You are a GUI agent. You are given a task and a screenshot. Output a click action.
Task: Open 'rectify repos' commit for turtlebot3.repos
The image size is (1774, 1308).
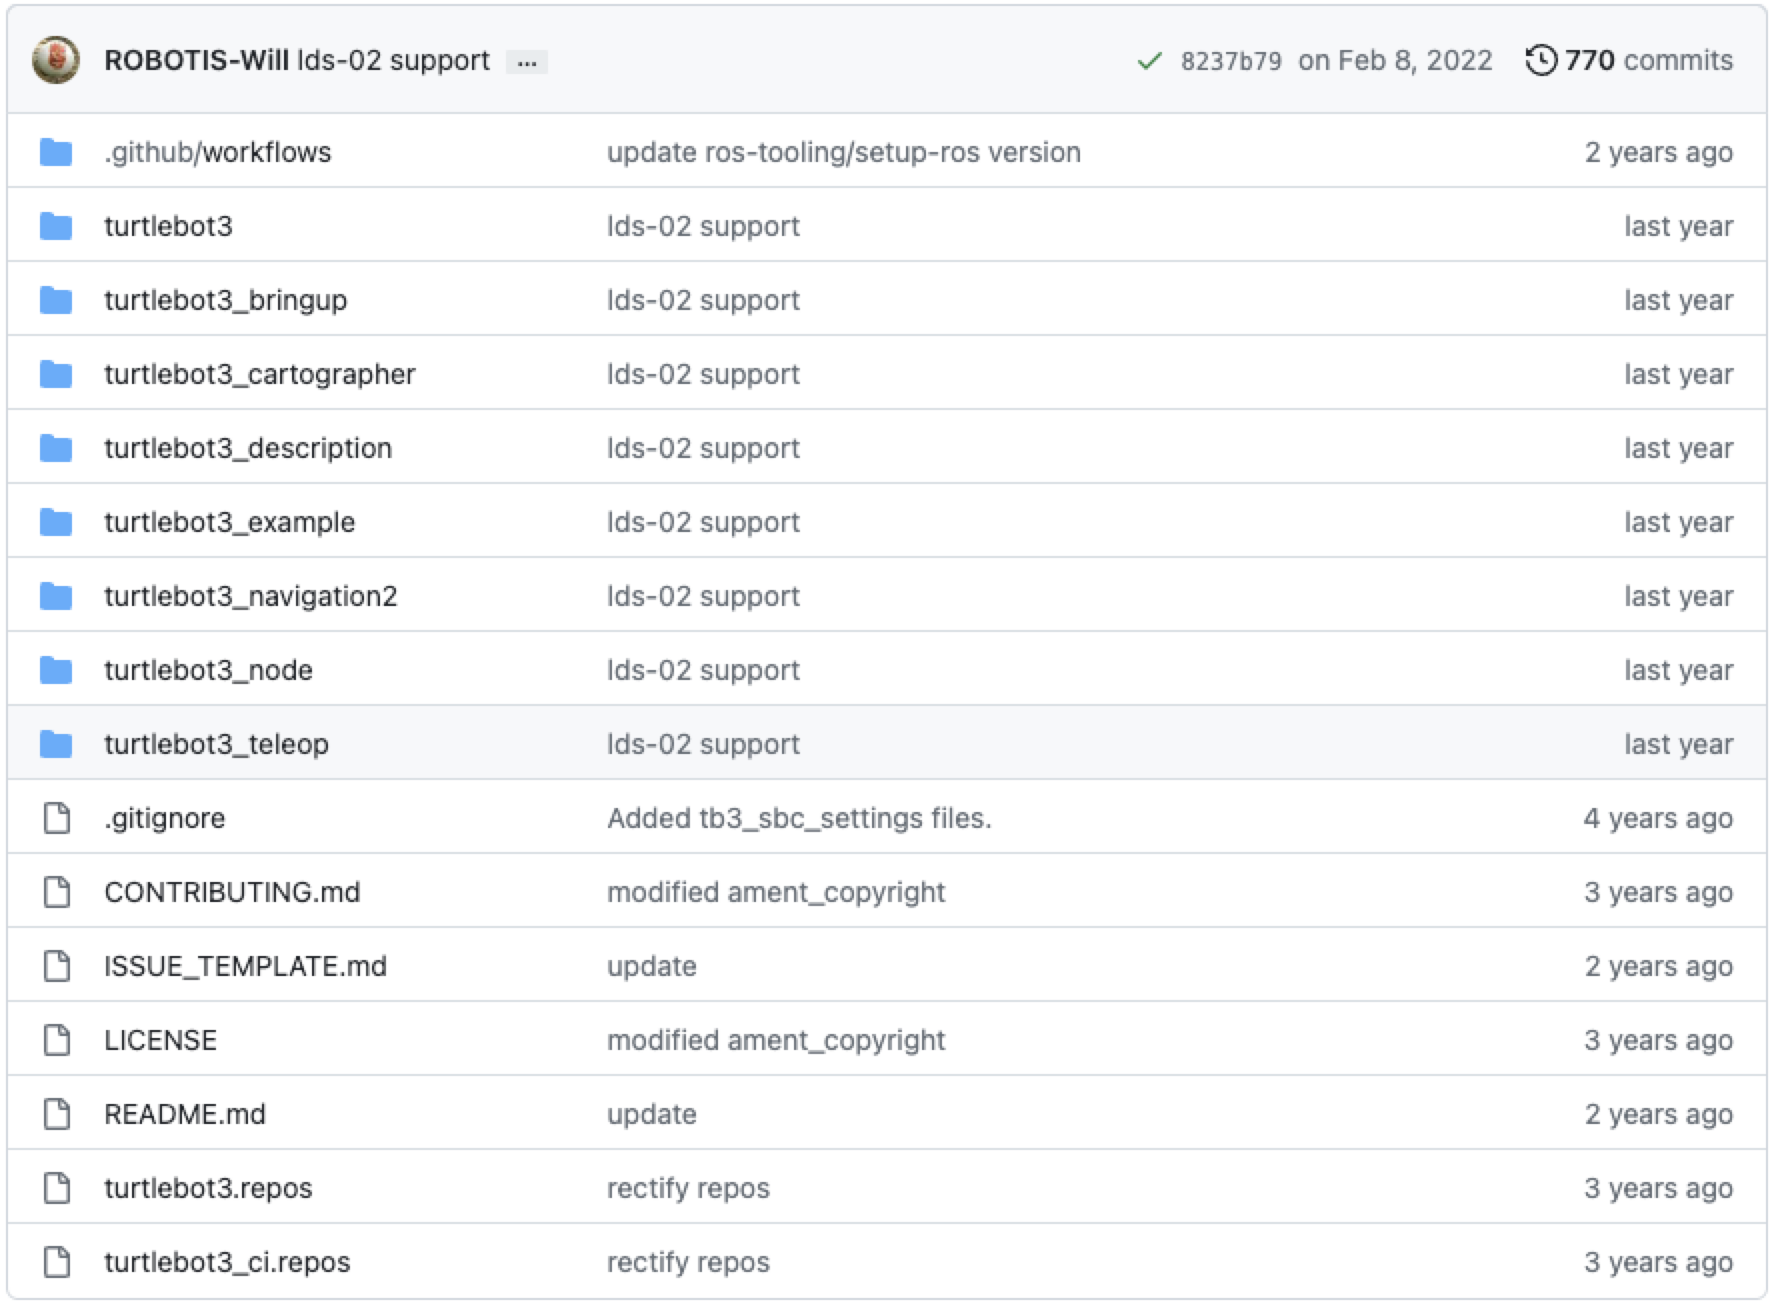[x=688, y=1188]
